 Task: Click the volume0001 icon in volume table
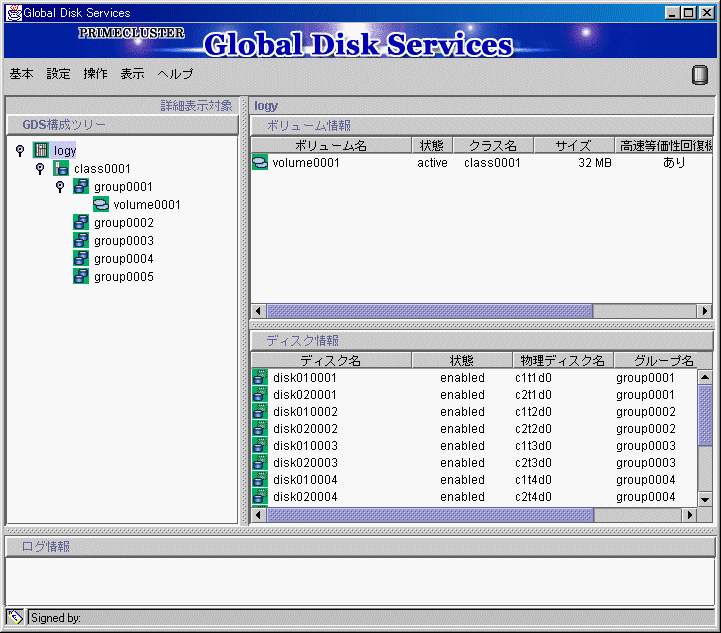click(x=260, y=162)
